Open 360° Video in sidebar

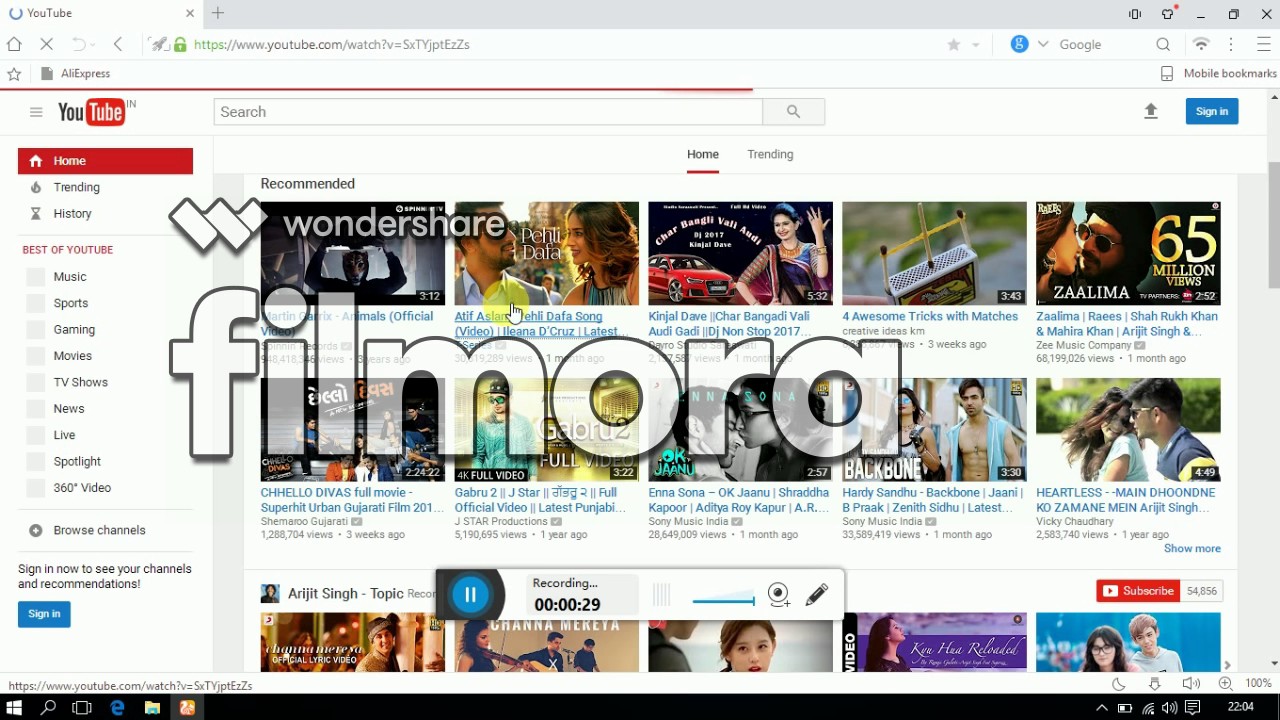pyautogui.click(x=82, y=488)
